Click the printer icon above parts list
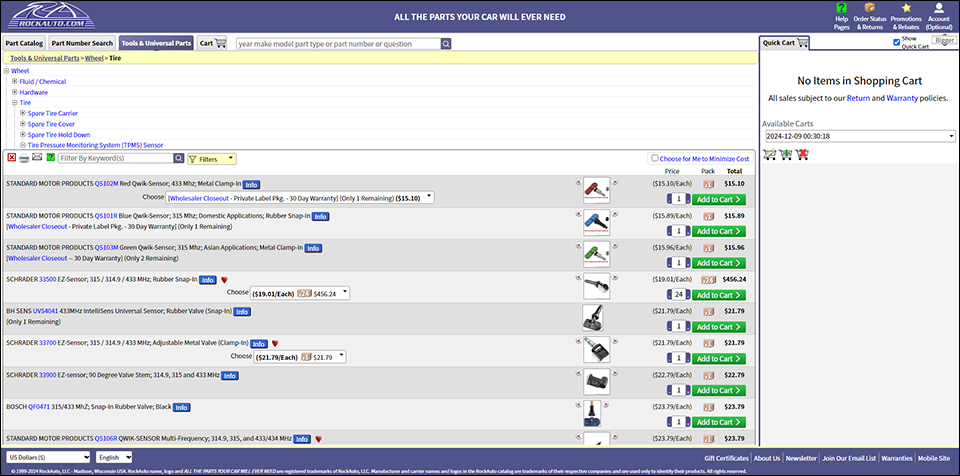This screenshot has height=476, width=960. tap(24, 158)
